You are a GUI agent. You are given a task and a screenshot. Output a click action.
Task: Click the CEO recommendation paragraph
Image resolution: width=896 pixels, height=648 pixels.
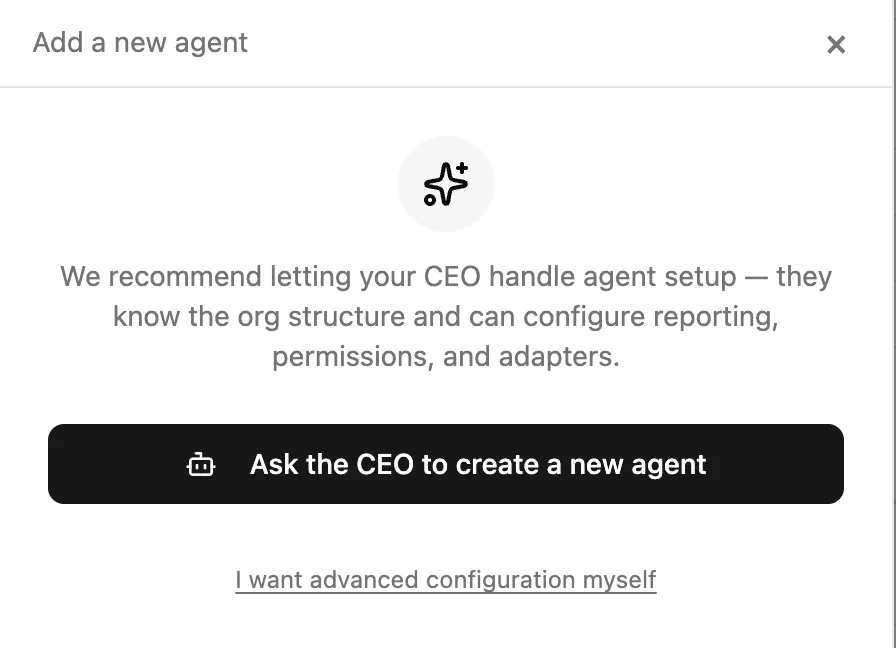[447, 316]
